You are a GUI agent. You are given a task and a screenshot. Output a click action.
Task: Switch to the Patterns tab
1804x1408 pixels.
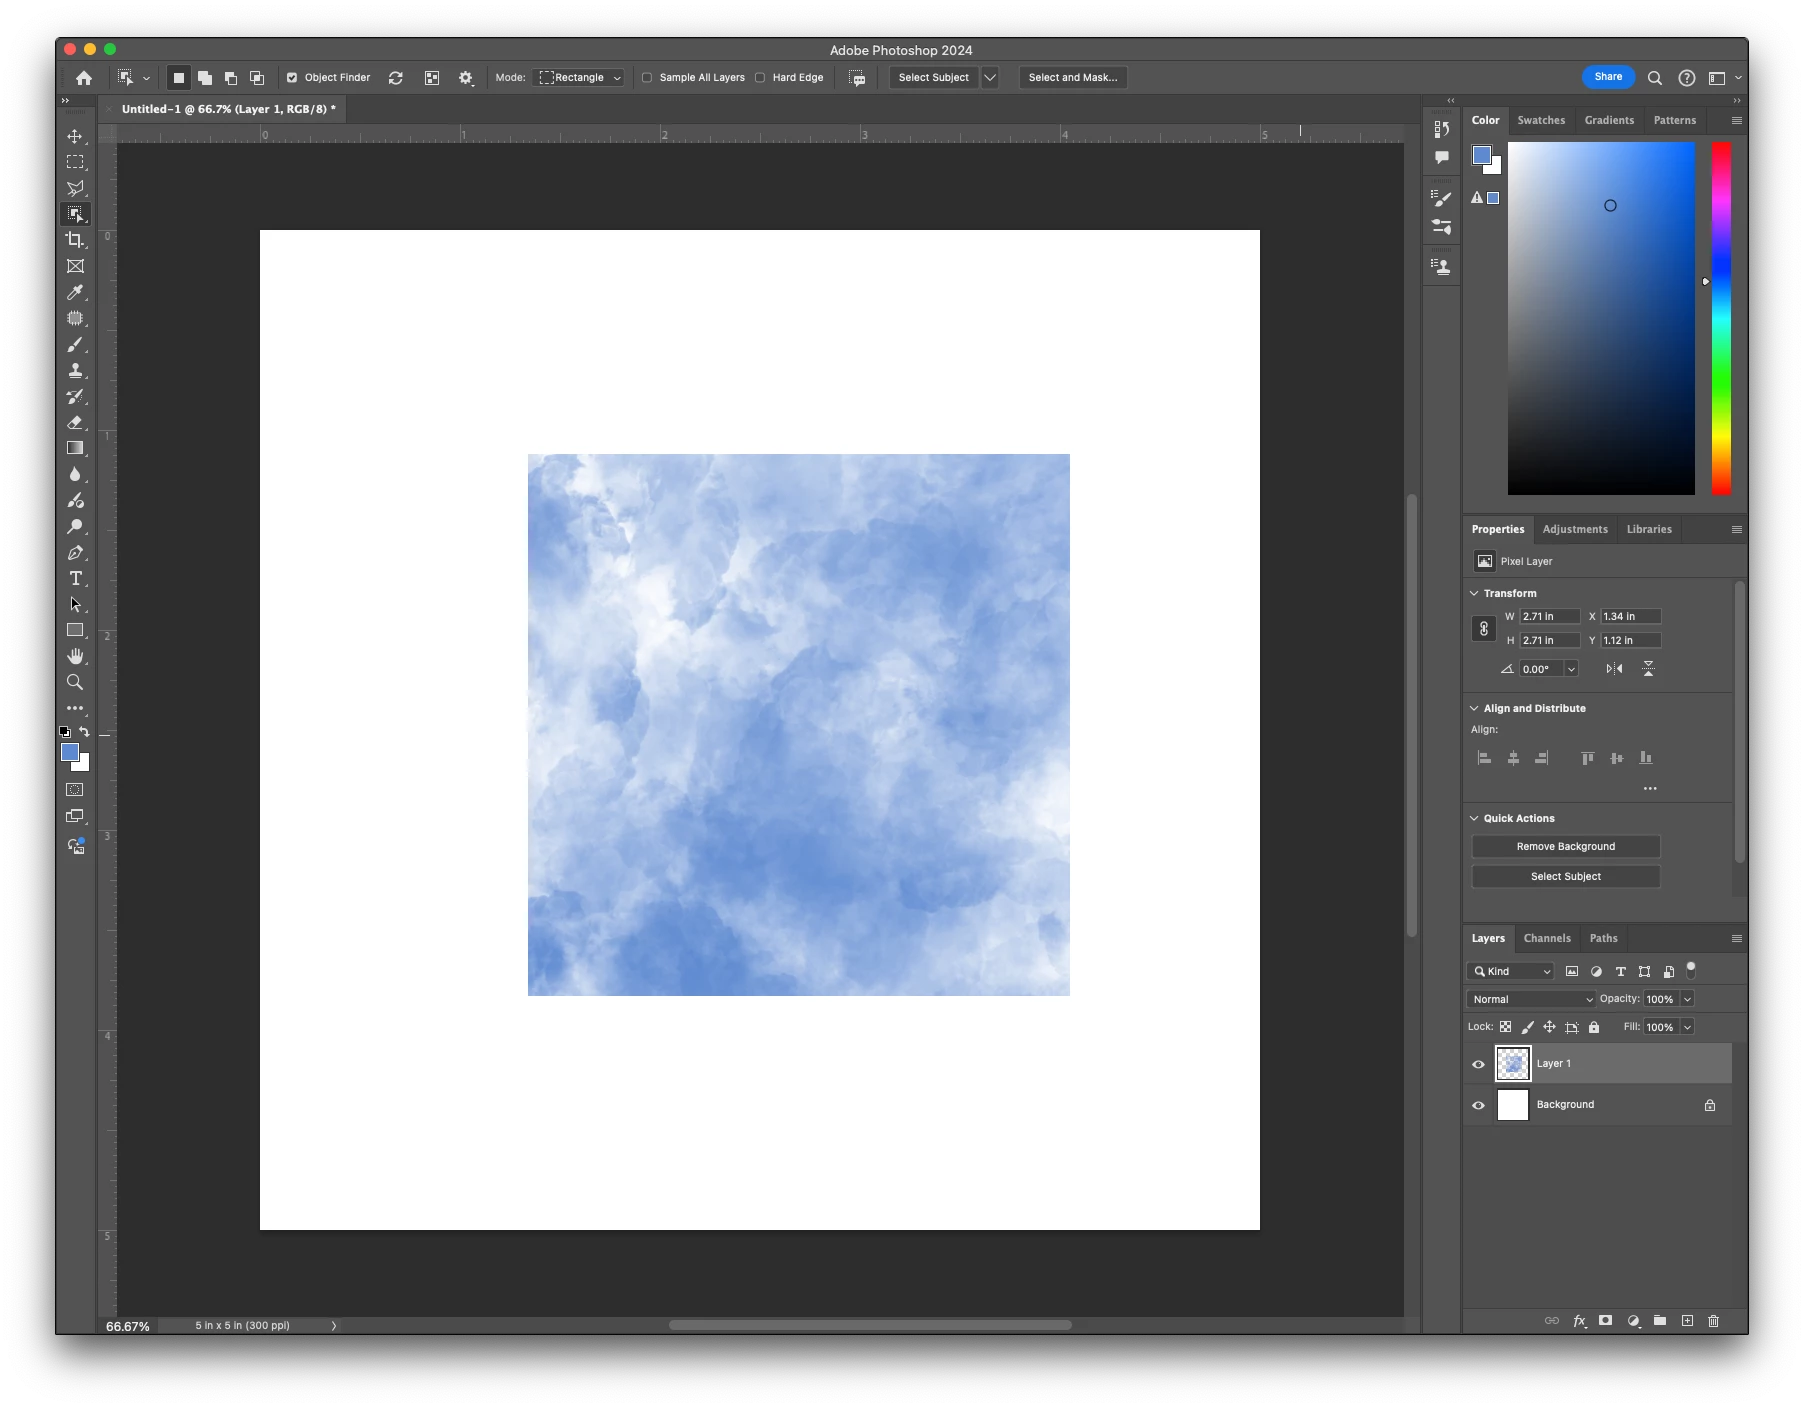coord(1674,120)
